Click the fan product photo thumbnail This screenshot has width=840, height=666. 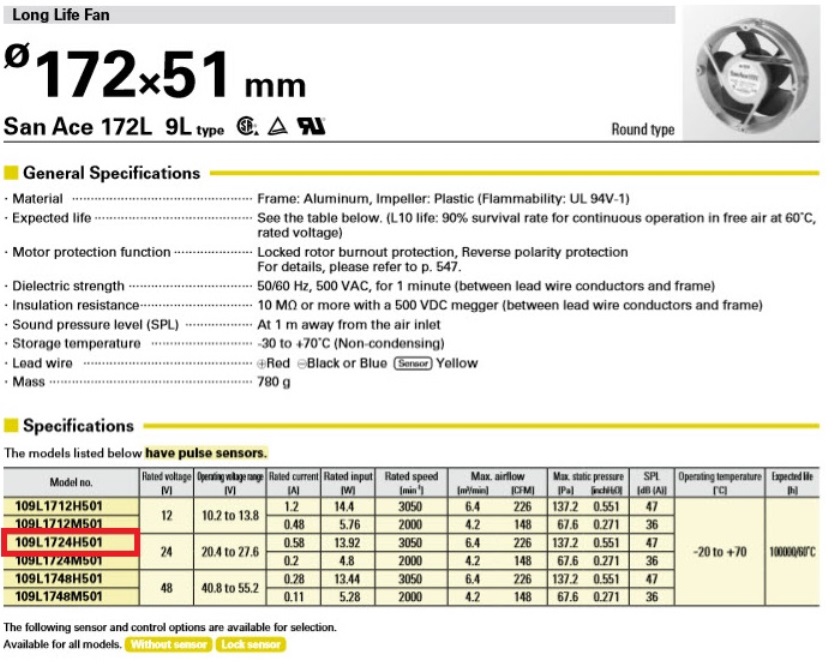pos(751,73)
